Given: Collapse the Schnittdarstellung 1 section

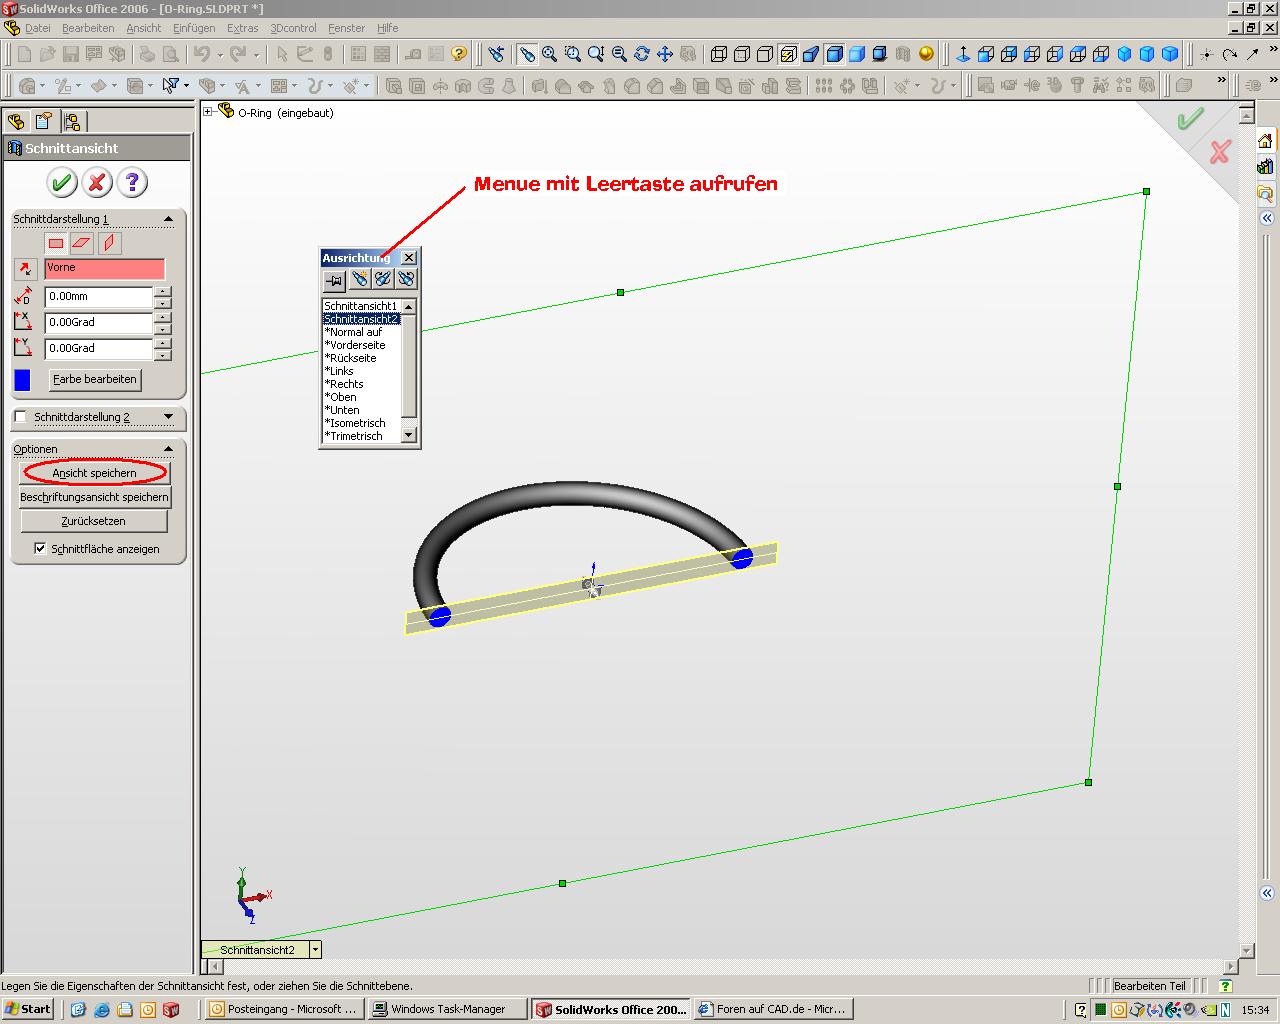Looking at the screenshot, I should tap(168, 219).
